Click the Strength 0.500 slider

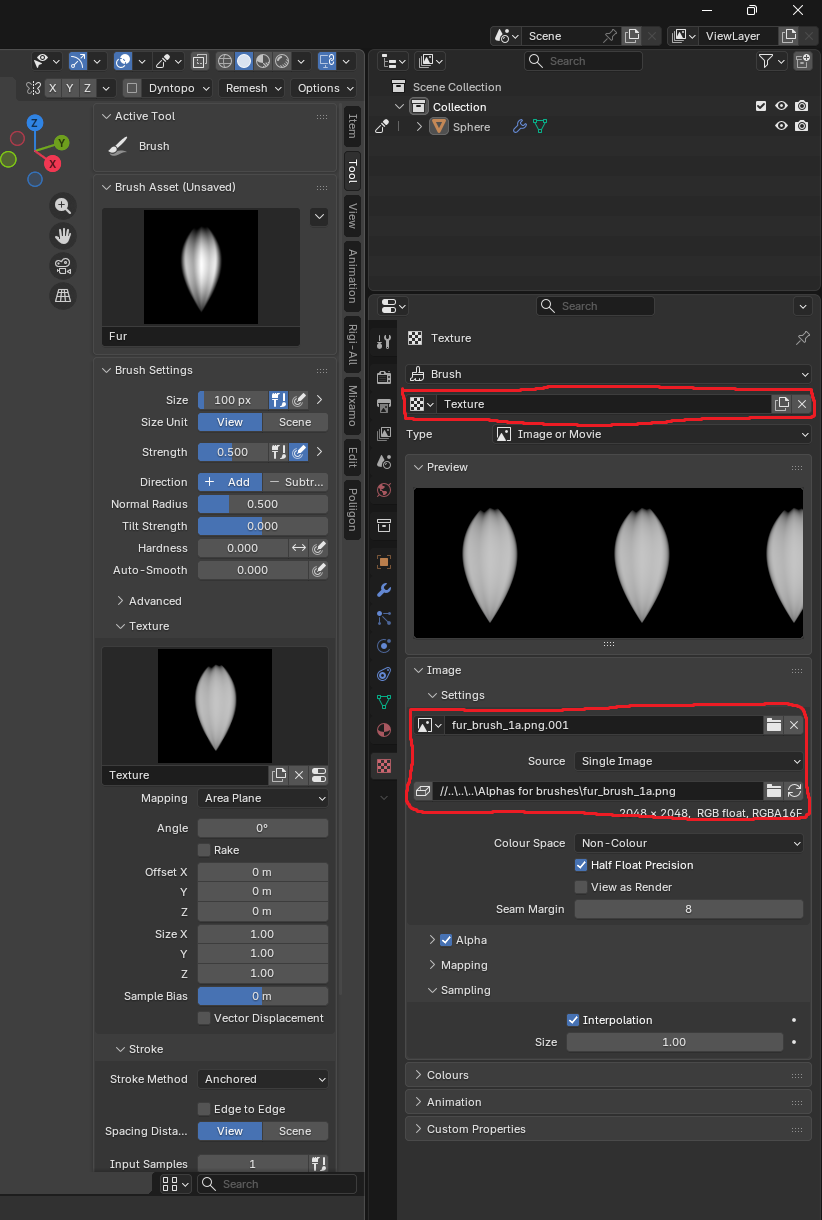coord(233,452)
